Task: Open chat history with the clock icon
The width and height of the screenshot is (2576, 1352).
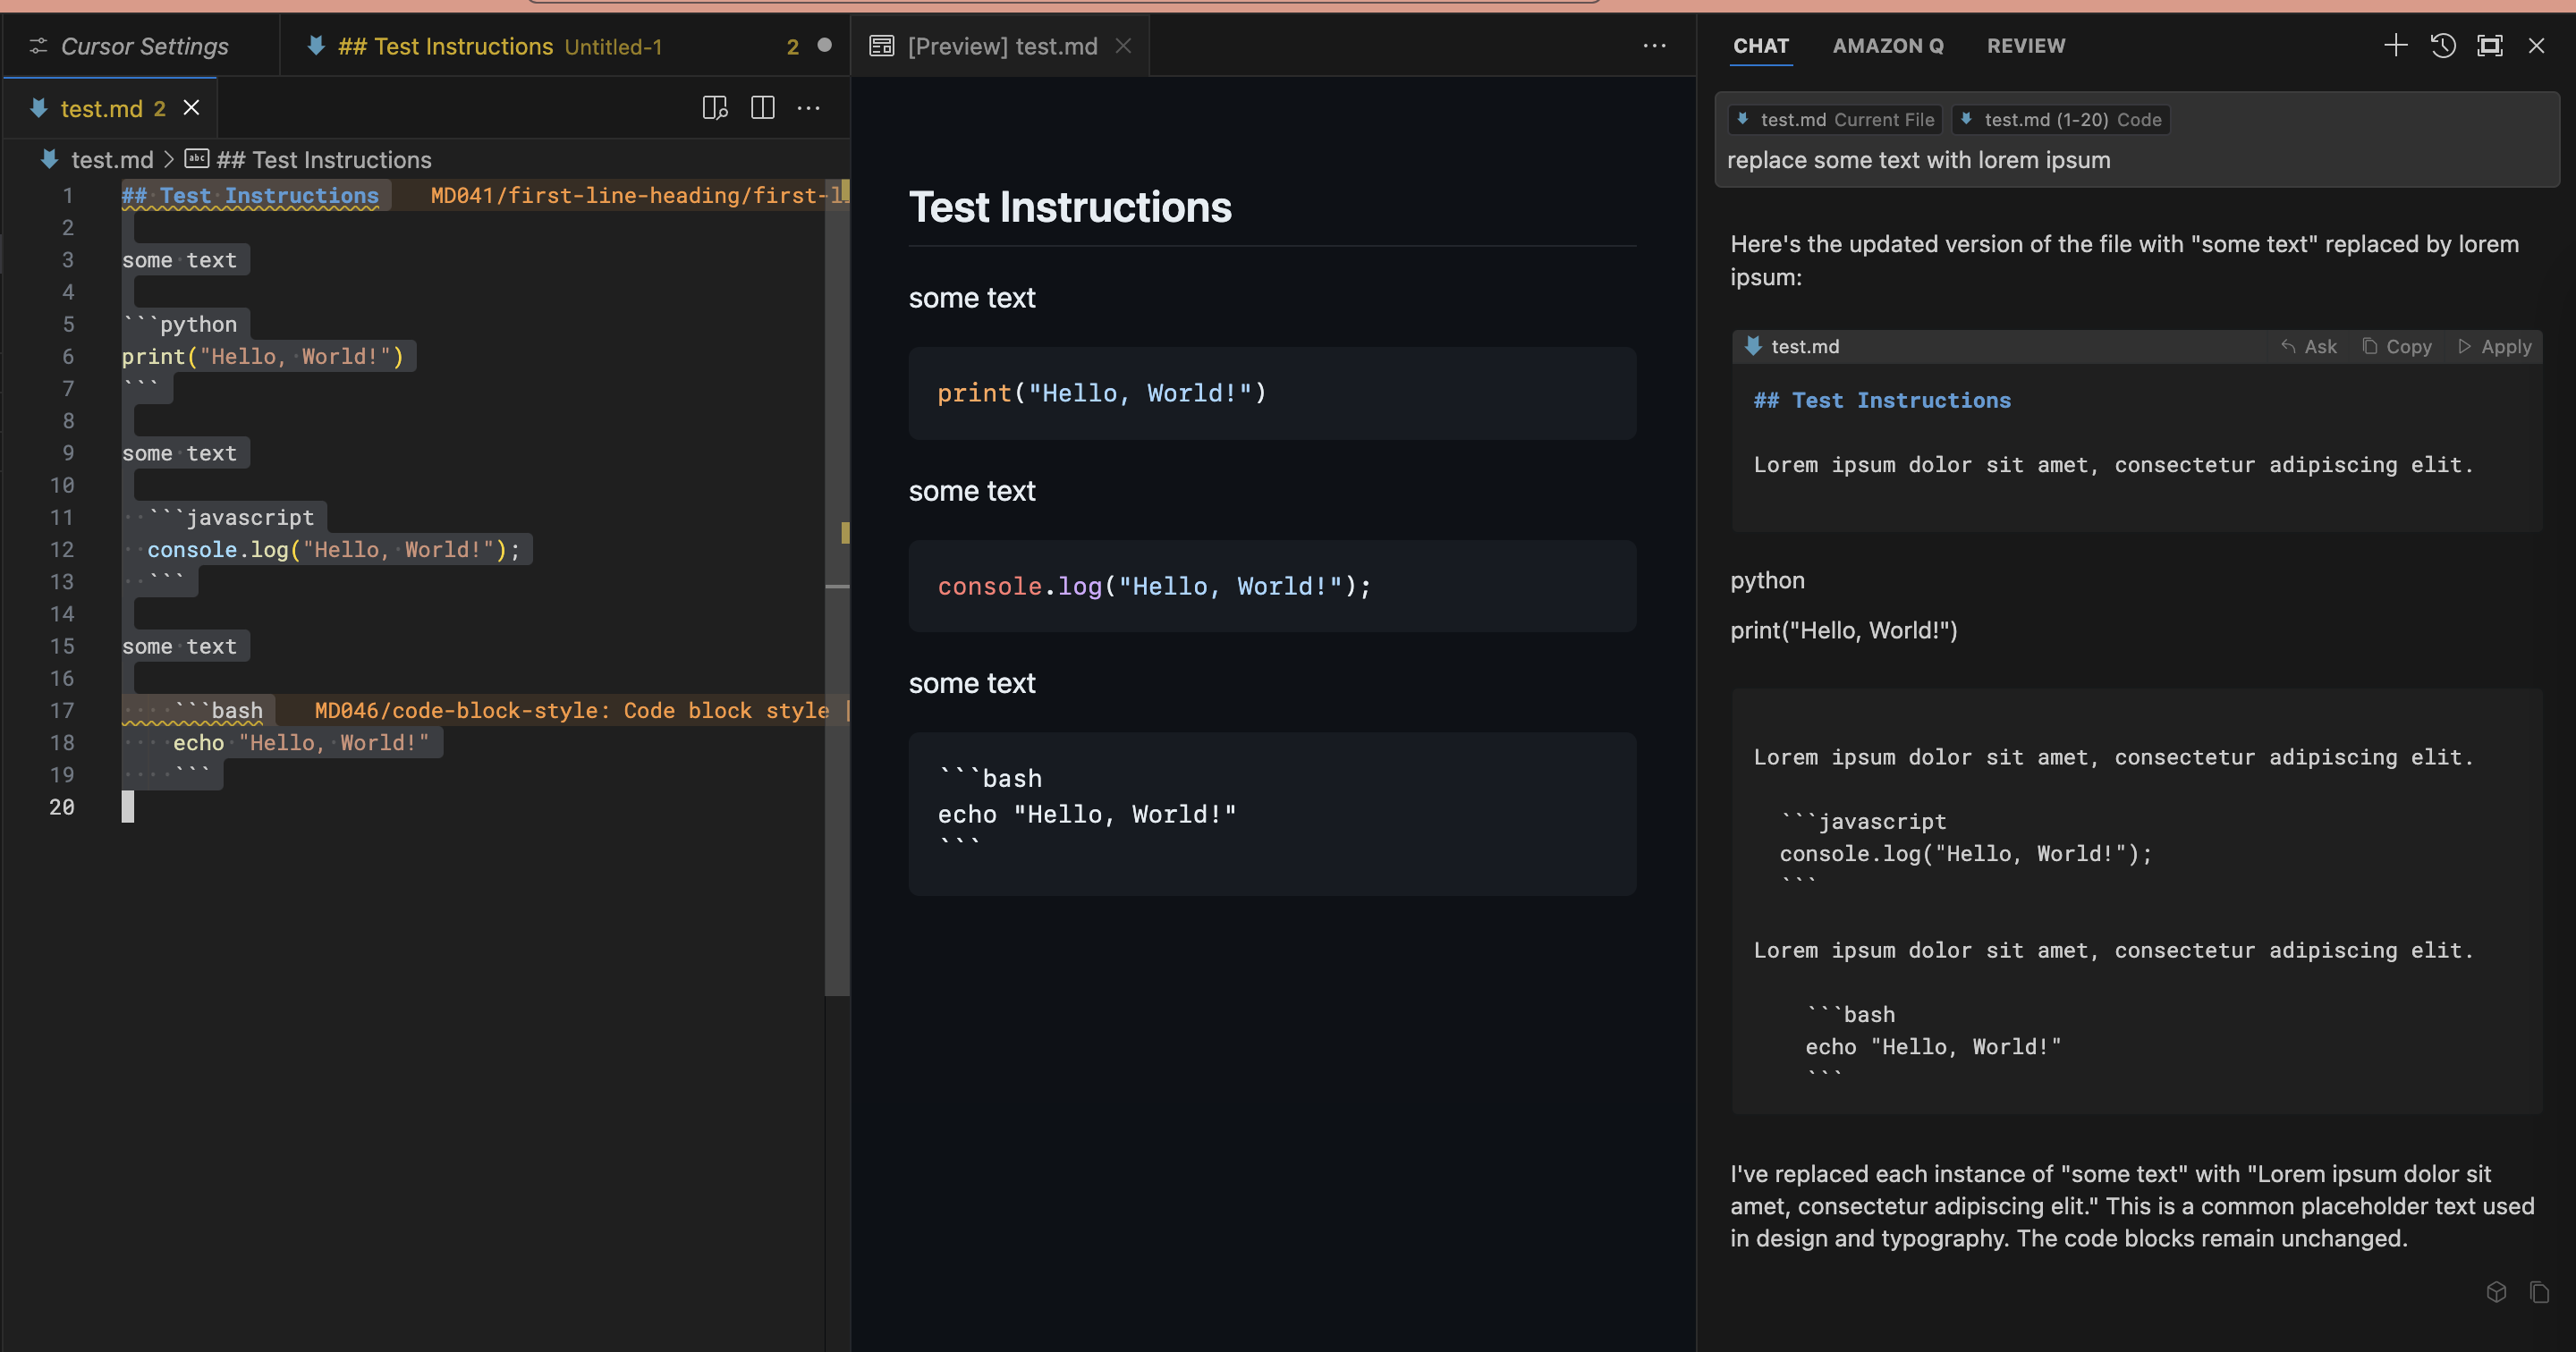Action: (2443, 45)
